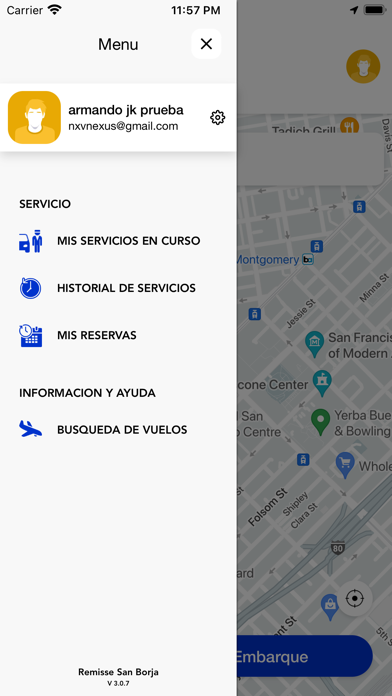Click the clock history icon
The height and width of the screenshot is (696, 392).
pos(31,288)
